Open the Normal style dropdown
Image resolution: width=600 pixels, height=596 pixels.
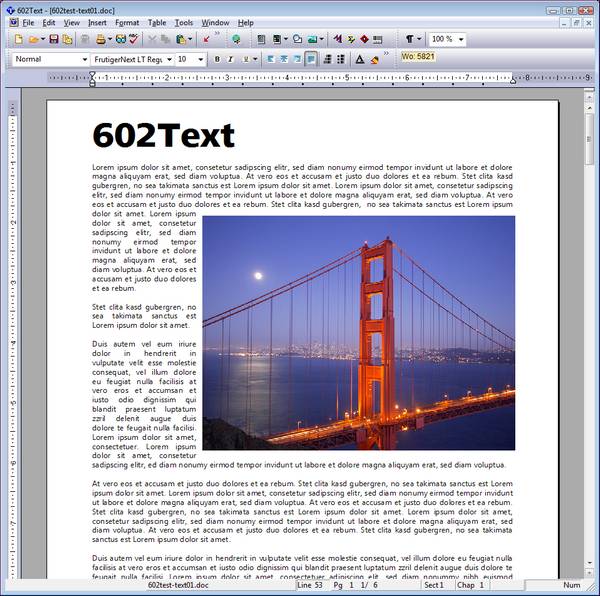coord(85,60)
